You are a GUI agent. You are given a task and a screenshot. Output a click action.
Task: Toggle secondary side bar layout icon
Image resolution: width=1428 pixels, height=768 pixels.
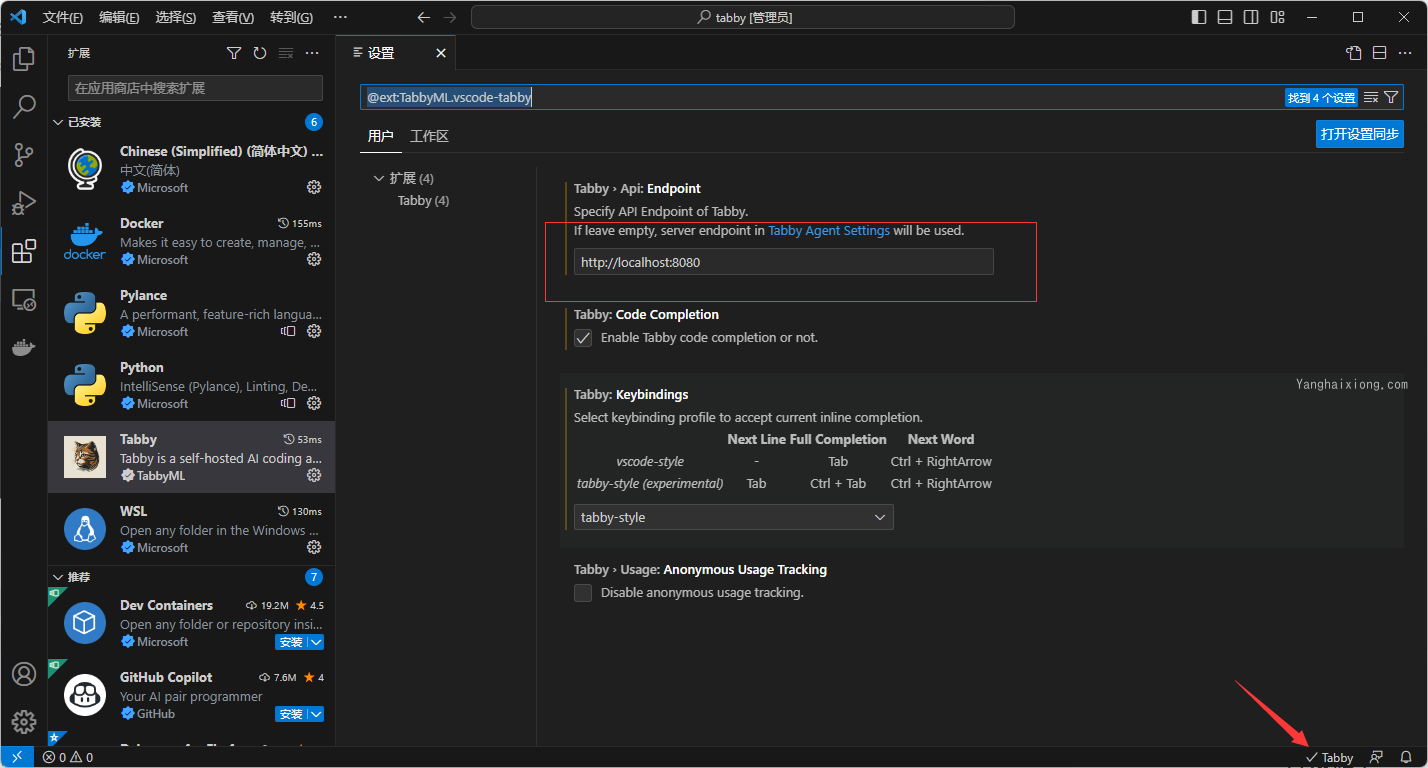click(1251, 17)
